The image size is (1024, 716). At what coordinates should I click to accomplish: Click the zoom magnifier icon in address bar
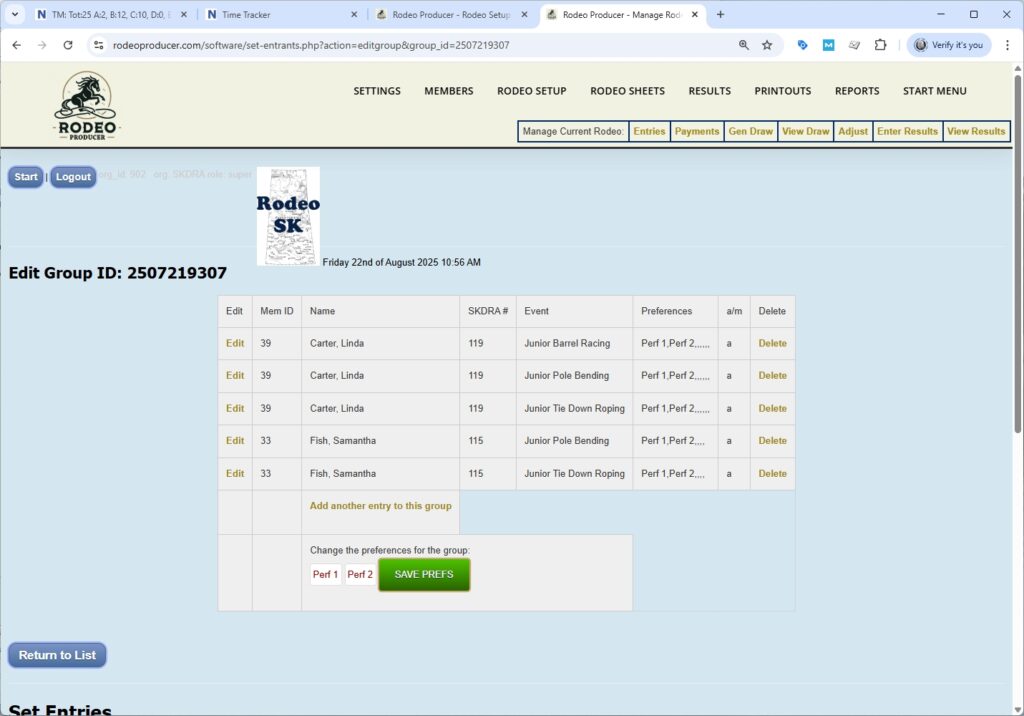pos(744,45)
